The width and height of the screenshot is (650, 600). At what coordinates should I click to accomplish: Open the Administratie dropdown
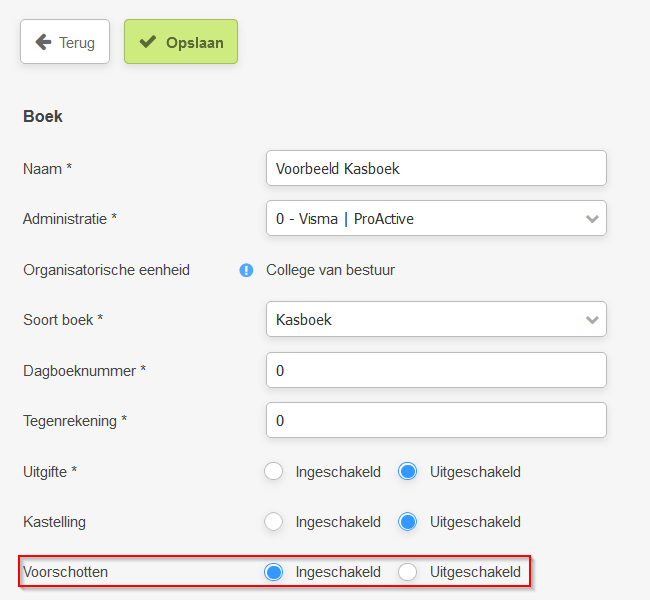point(436,219)
